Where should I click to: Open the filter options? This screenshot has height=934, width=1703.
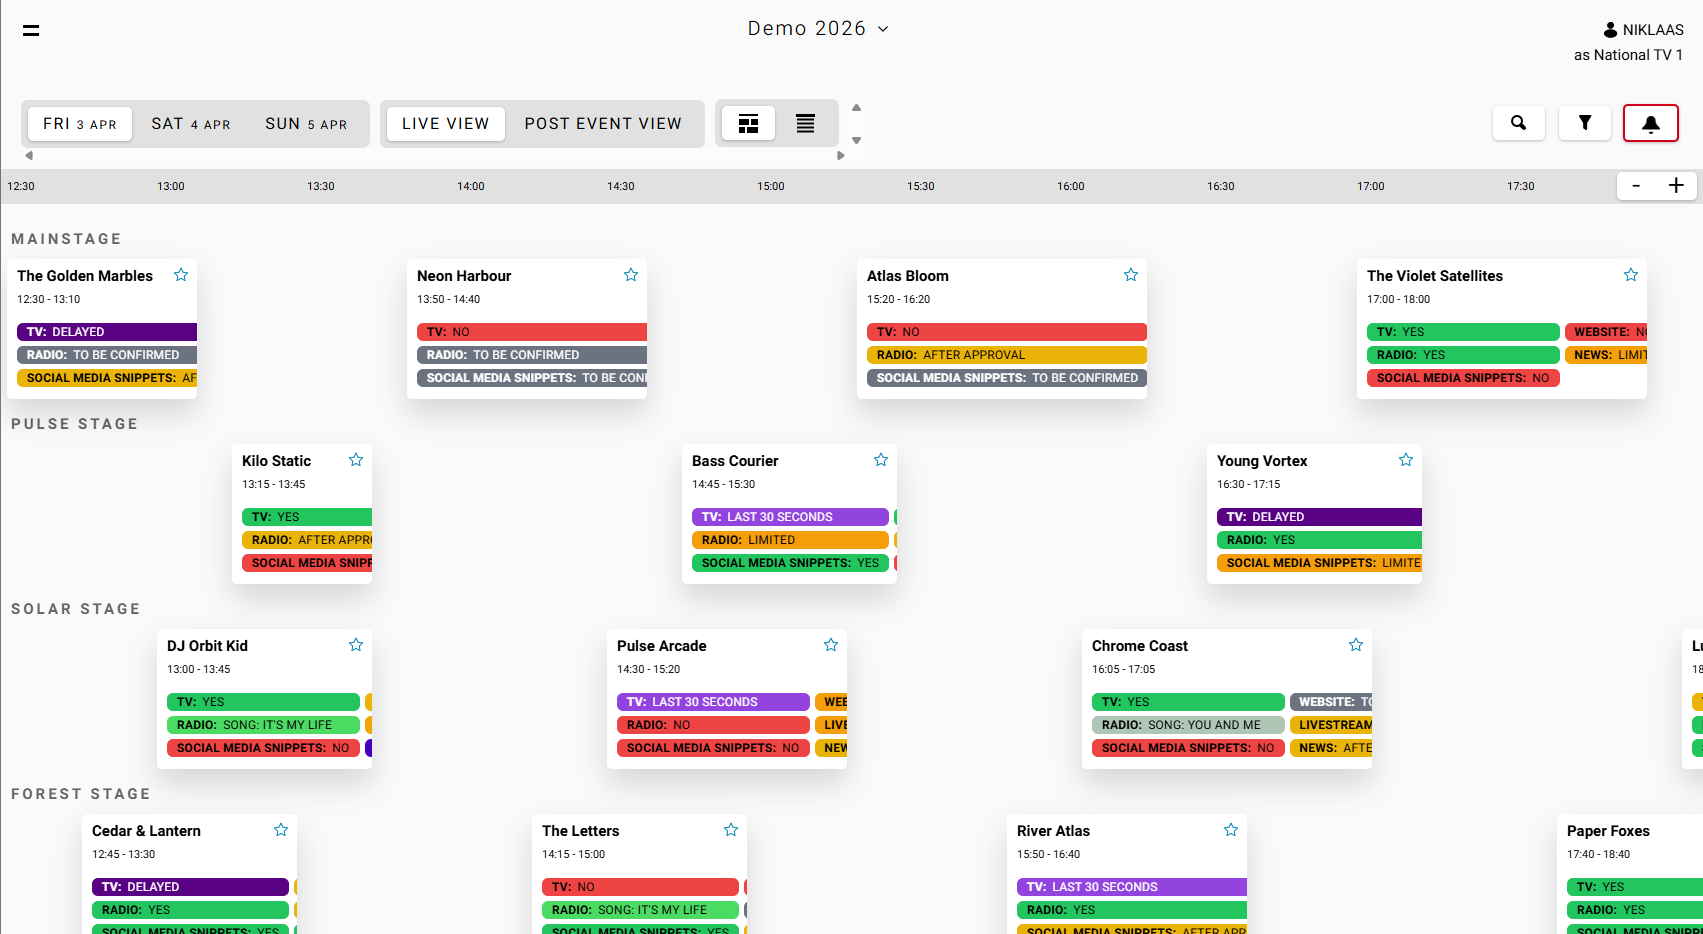(1584, 123)
